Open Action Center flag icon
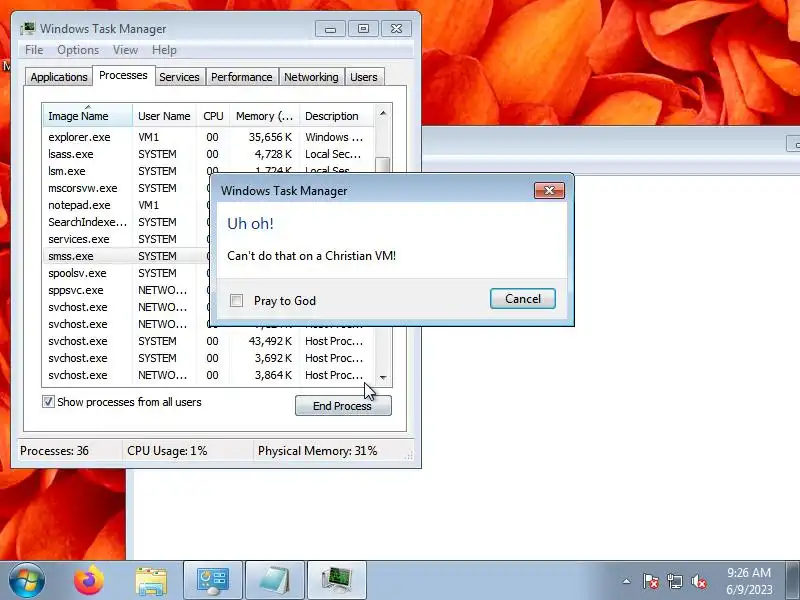The image size is (800, 600). coord(651,581)
